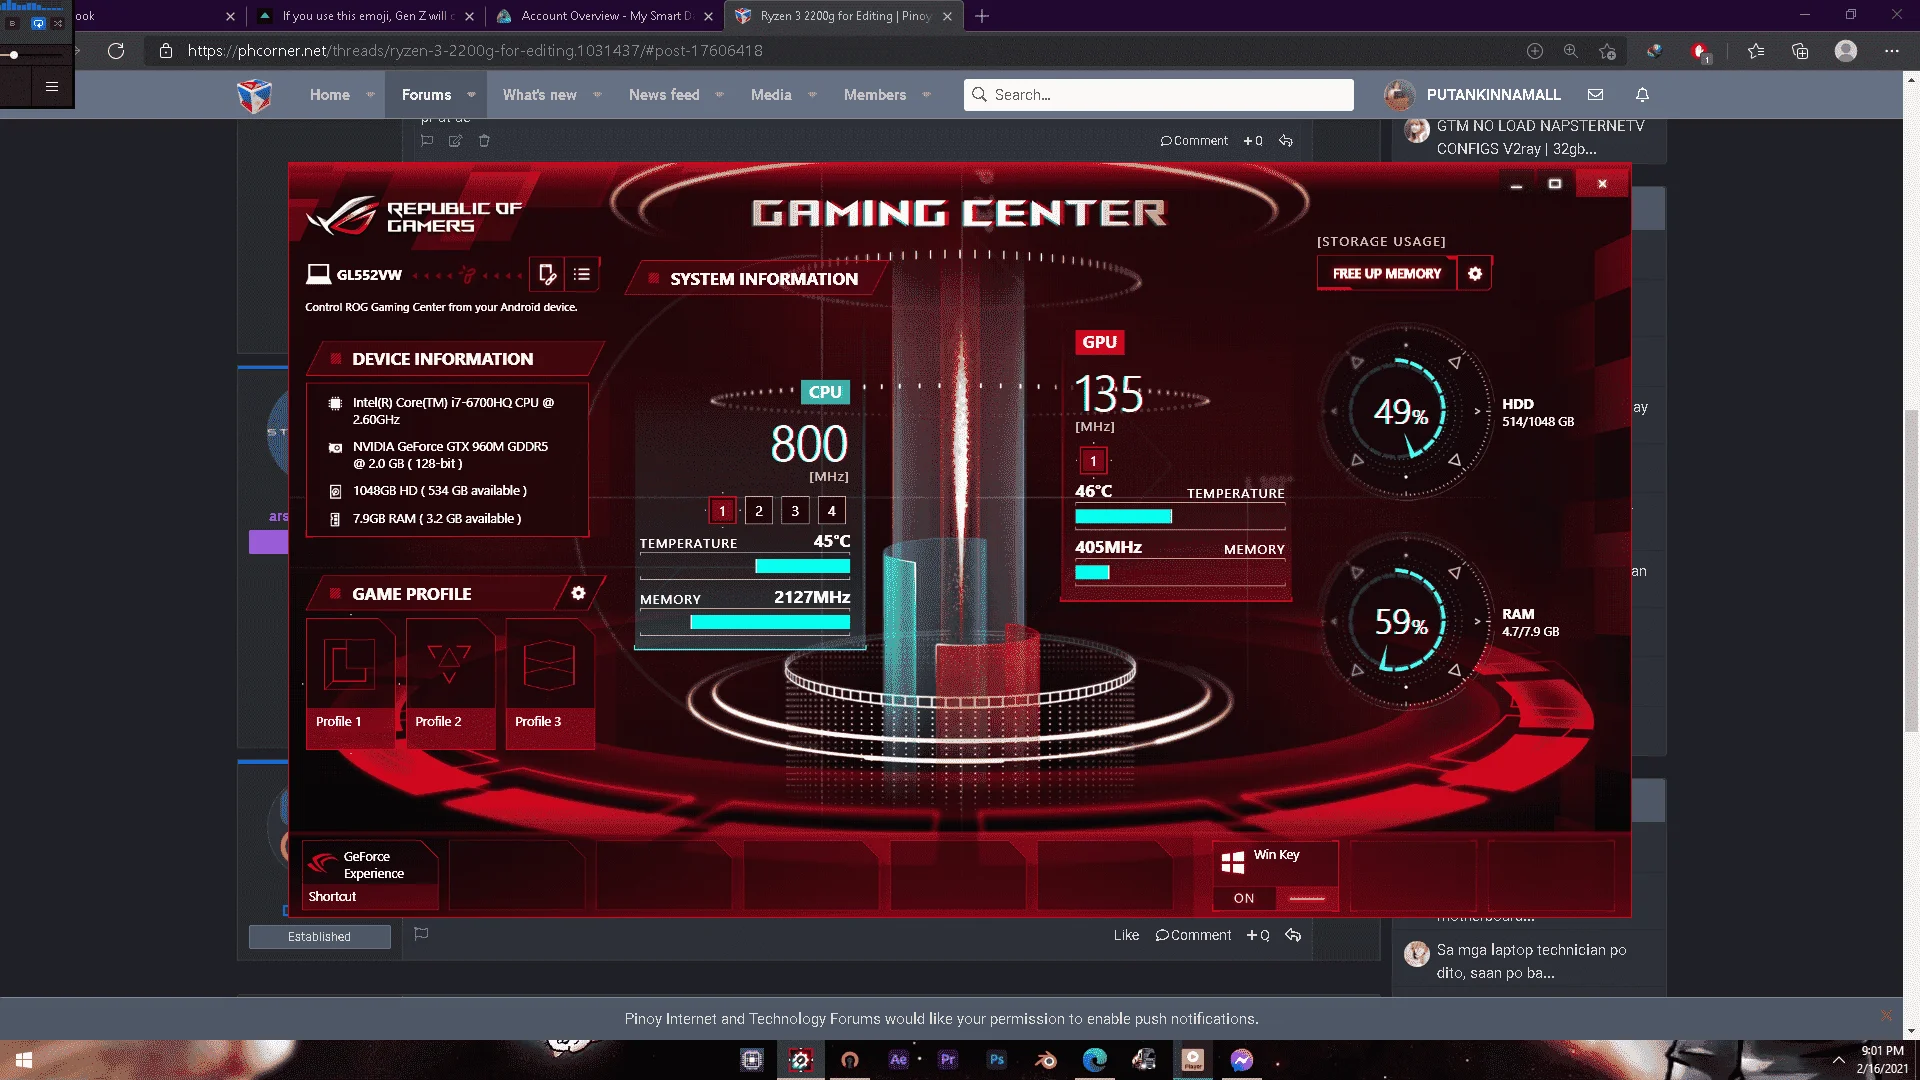1920x1080 pixels.
Task: Open a new browser tab
Action: coord(982,16)
